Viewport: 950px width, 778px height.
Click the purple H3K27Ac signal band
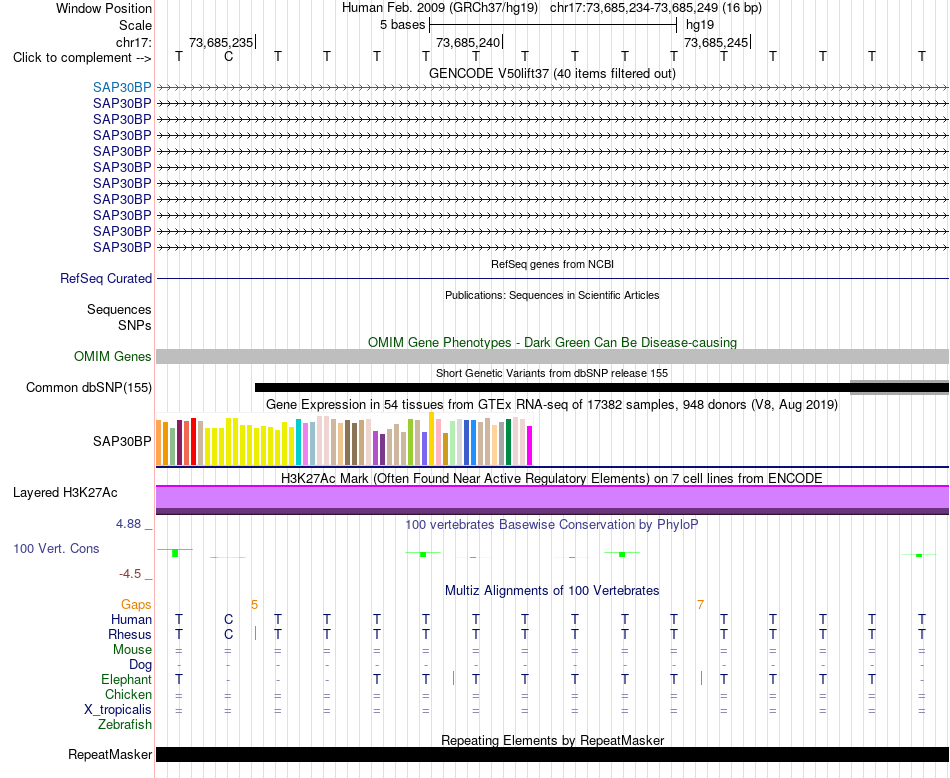[x=552, y=500]
